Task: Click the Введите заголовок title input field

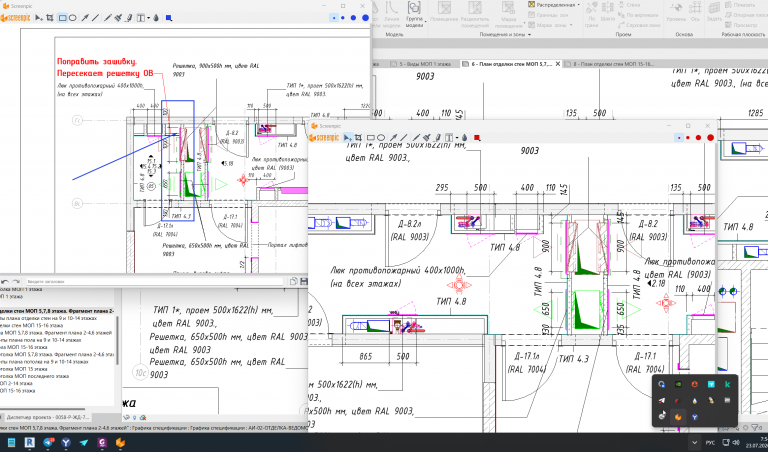Action: [154, 282]
